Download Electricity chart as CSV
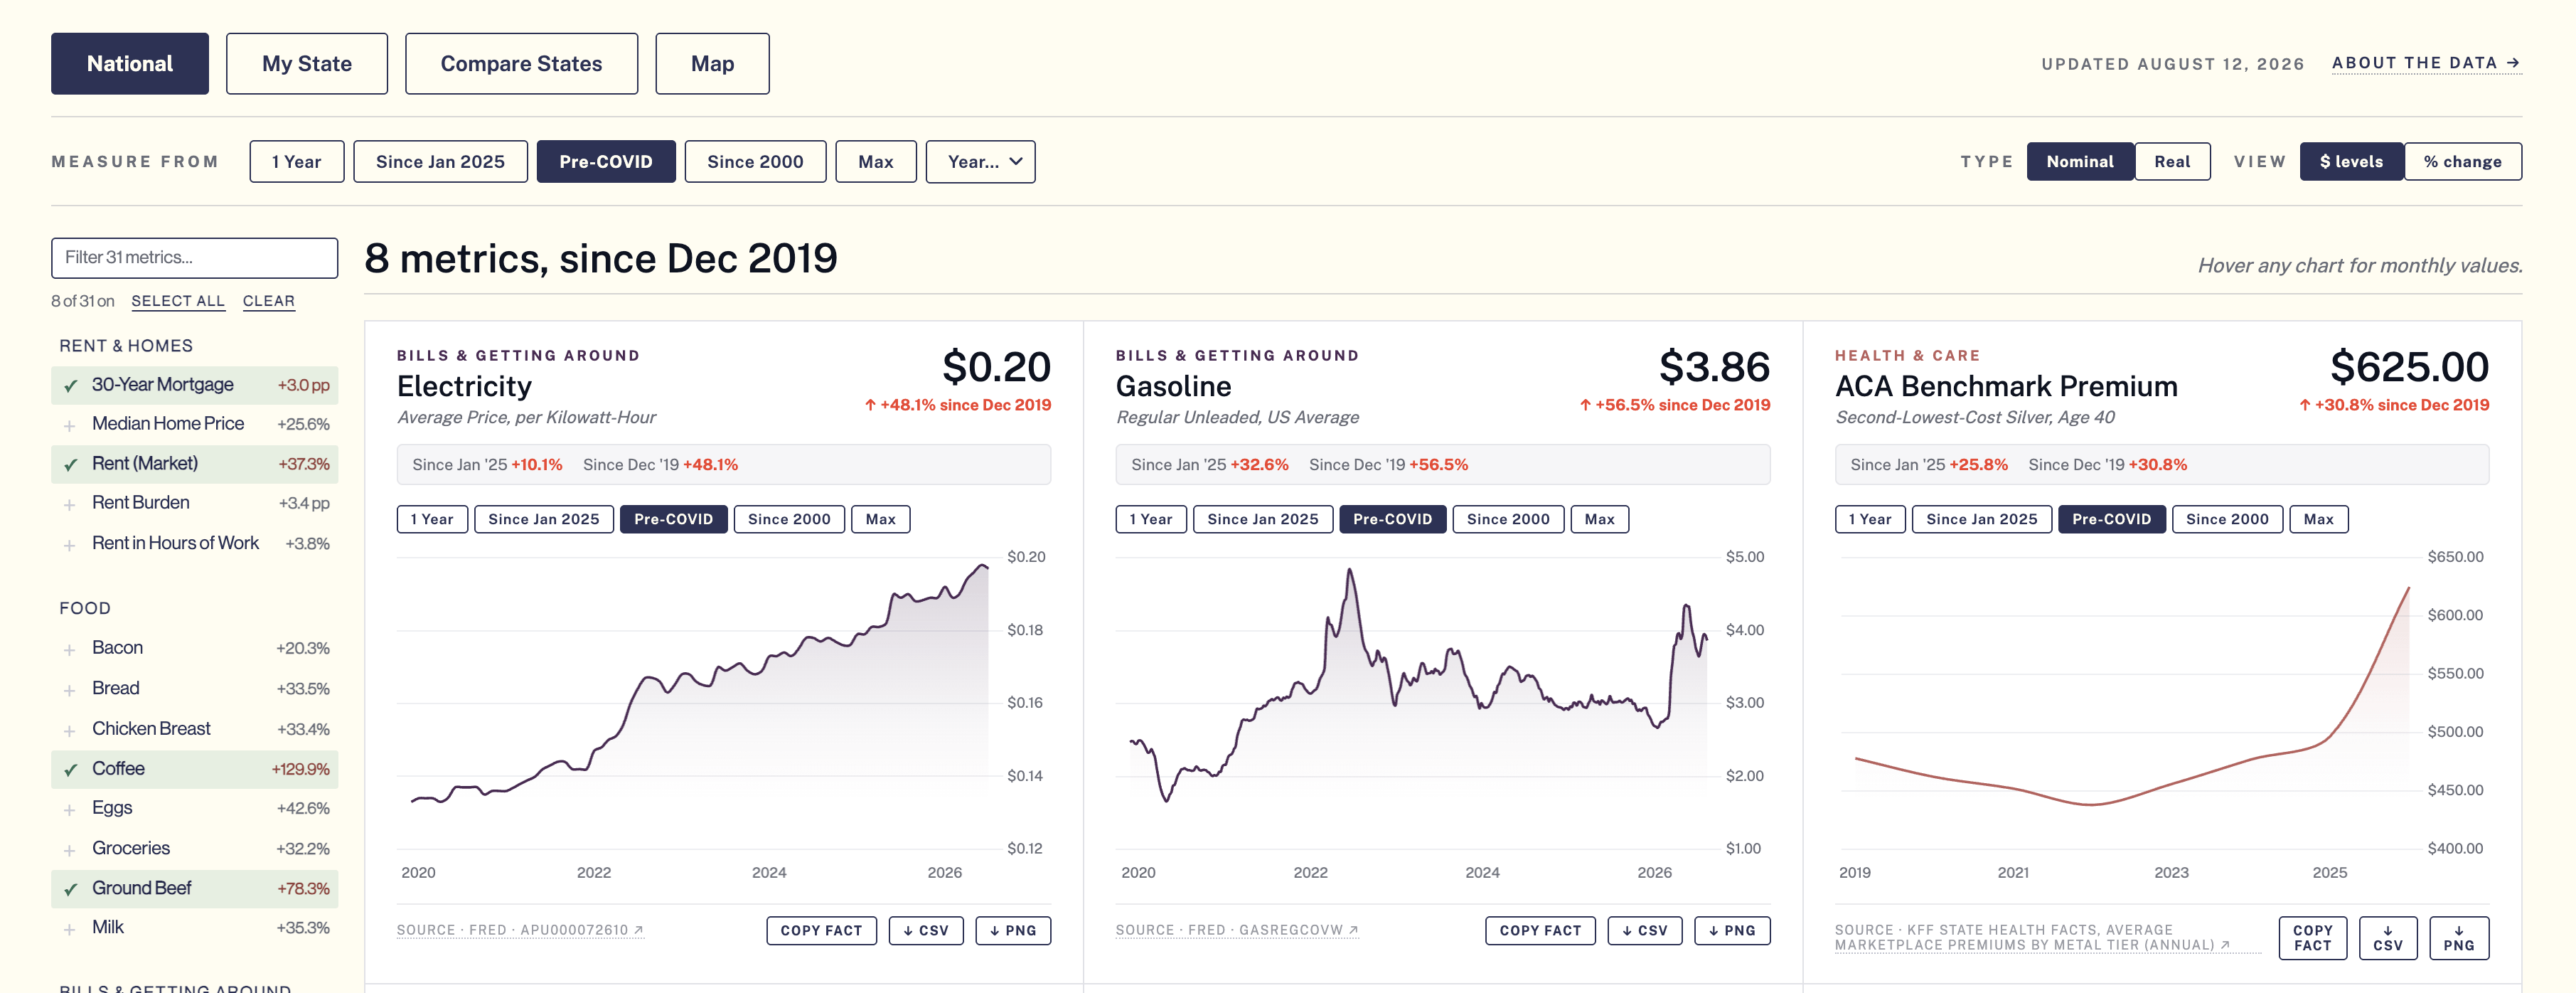Image resolution: width=2576 pixels, height=993 pixels. pyautogui.click(x=925, y=930)
